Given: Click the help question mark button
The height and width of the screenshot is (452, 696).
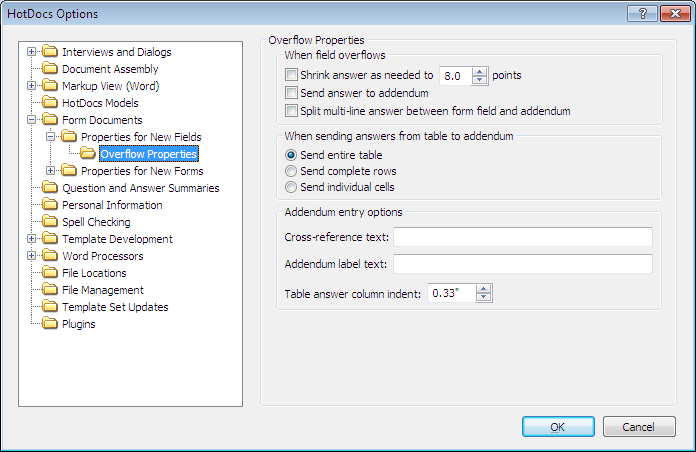Looking at the screenshot, I should coord(643,13).
